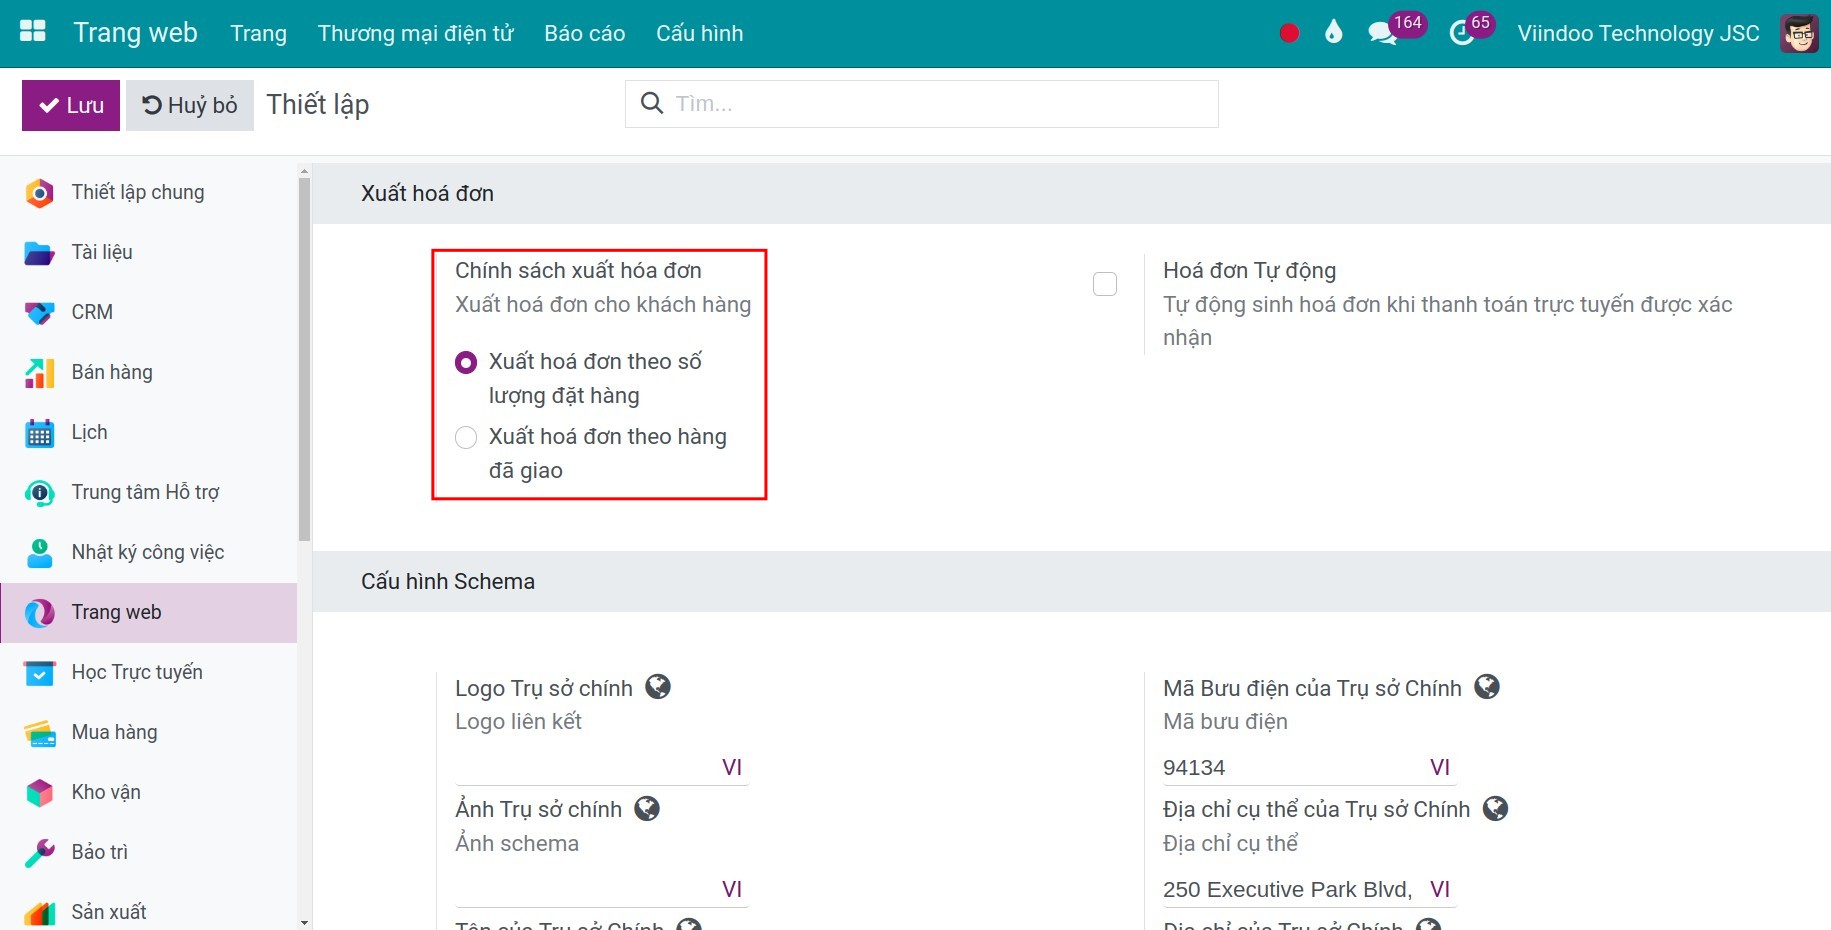Click the user avatar in top bar
The image size is (1831, 930).
(x=1799, y=33)
